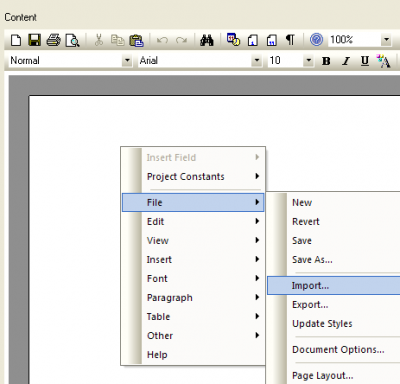Screen dimensions: 400x384
Task: Open the Paragraph context submenu
Action: click(193, 297)
